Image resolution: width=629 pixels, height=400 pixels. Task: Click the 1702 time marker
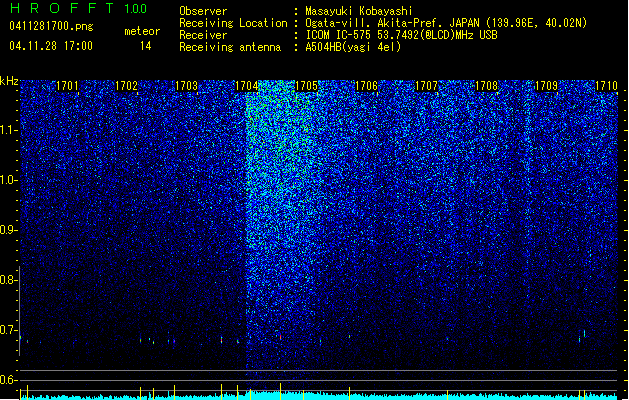pyautogui.click(x=126, y=86)
